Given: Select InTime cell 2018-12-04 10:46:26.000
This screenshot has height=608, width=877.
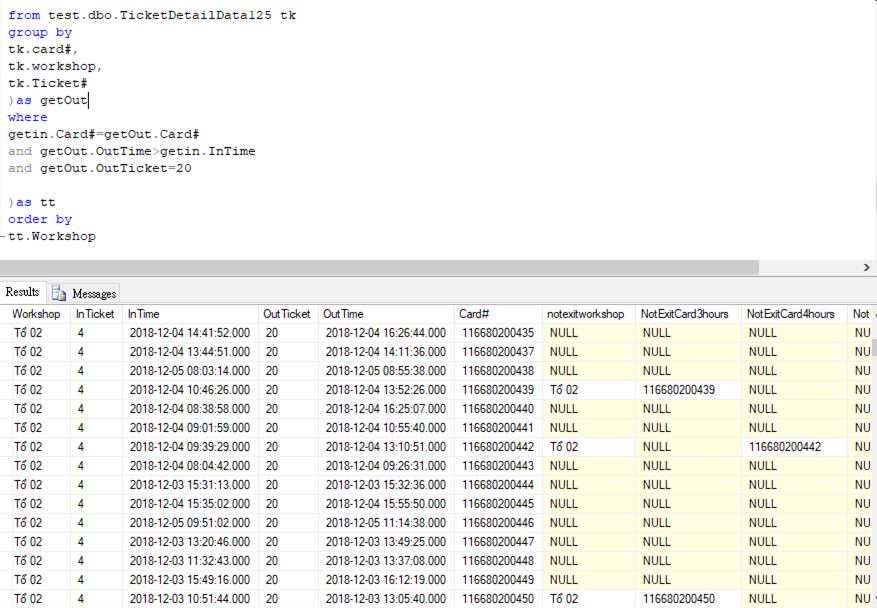Looking at the screenshot, I should click(x=190, y=390).
